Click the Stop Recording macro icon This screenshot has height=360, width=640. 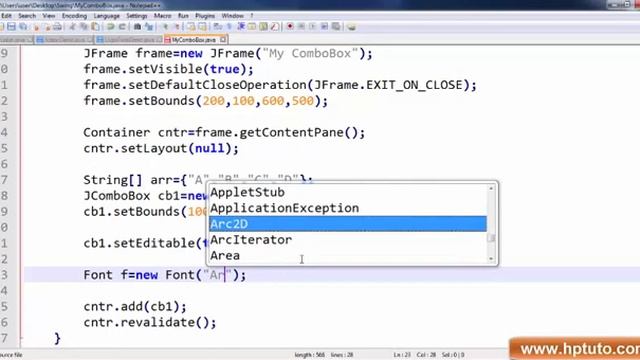click(x=301, y=27)
